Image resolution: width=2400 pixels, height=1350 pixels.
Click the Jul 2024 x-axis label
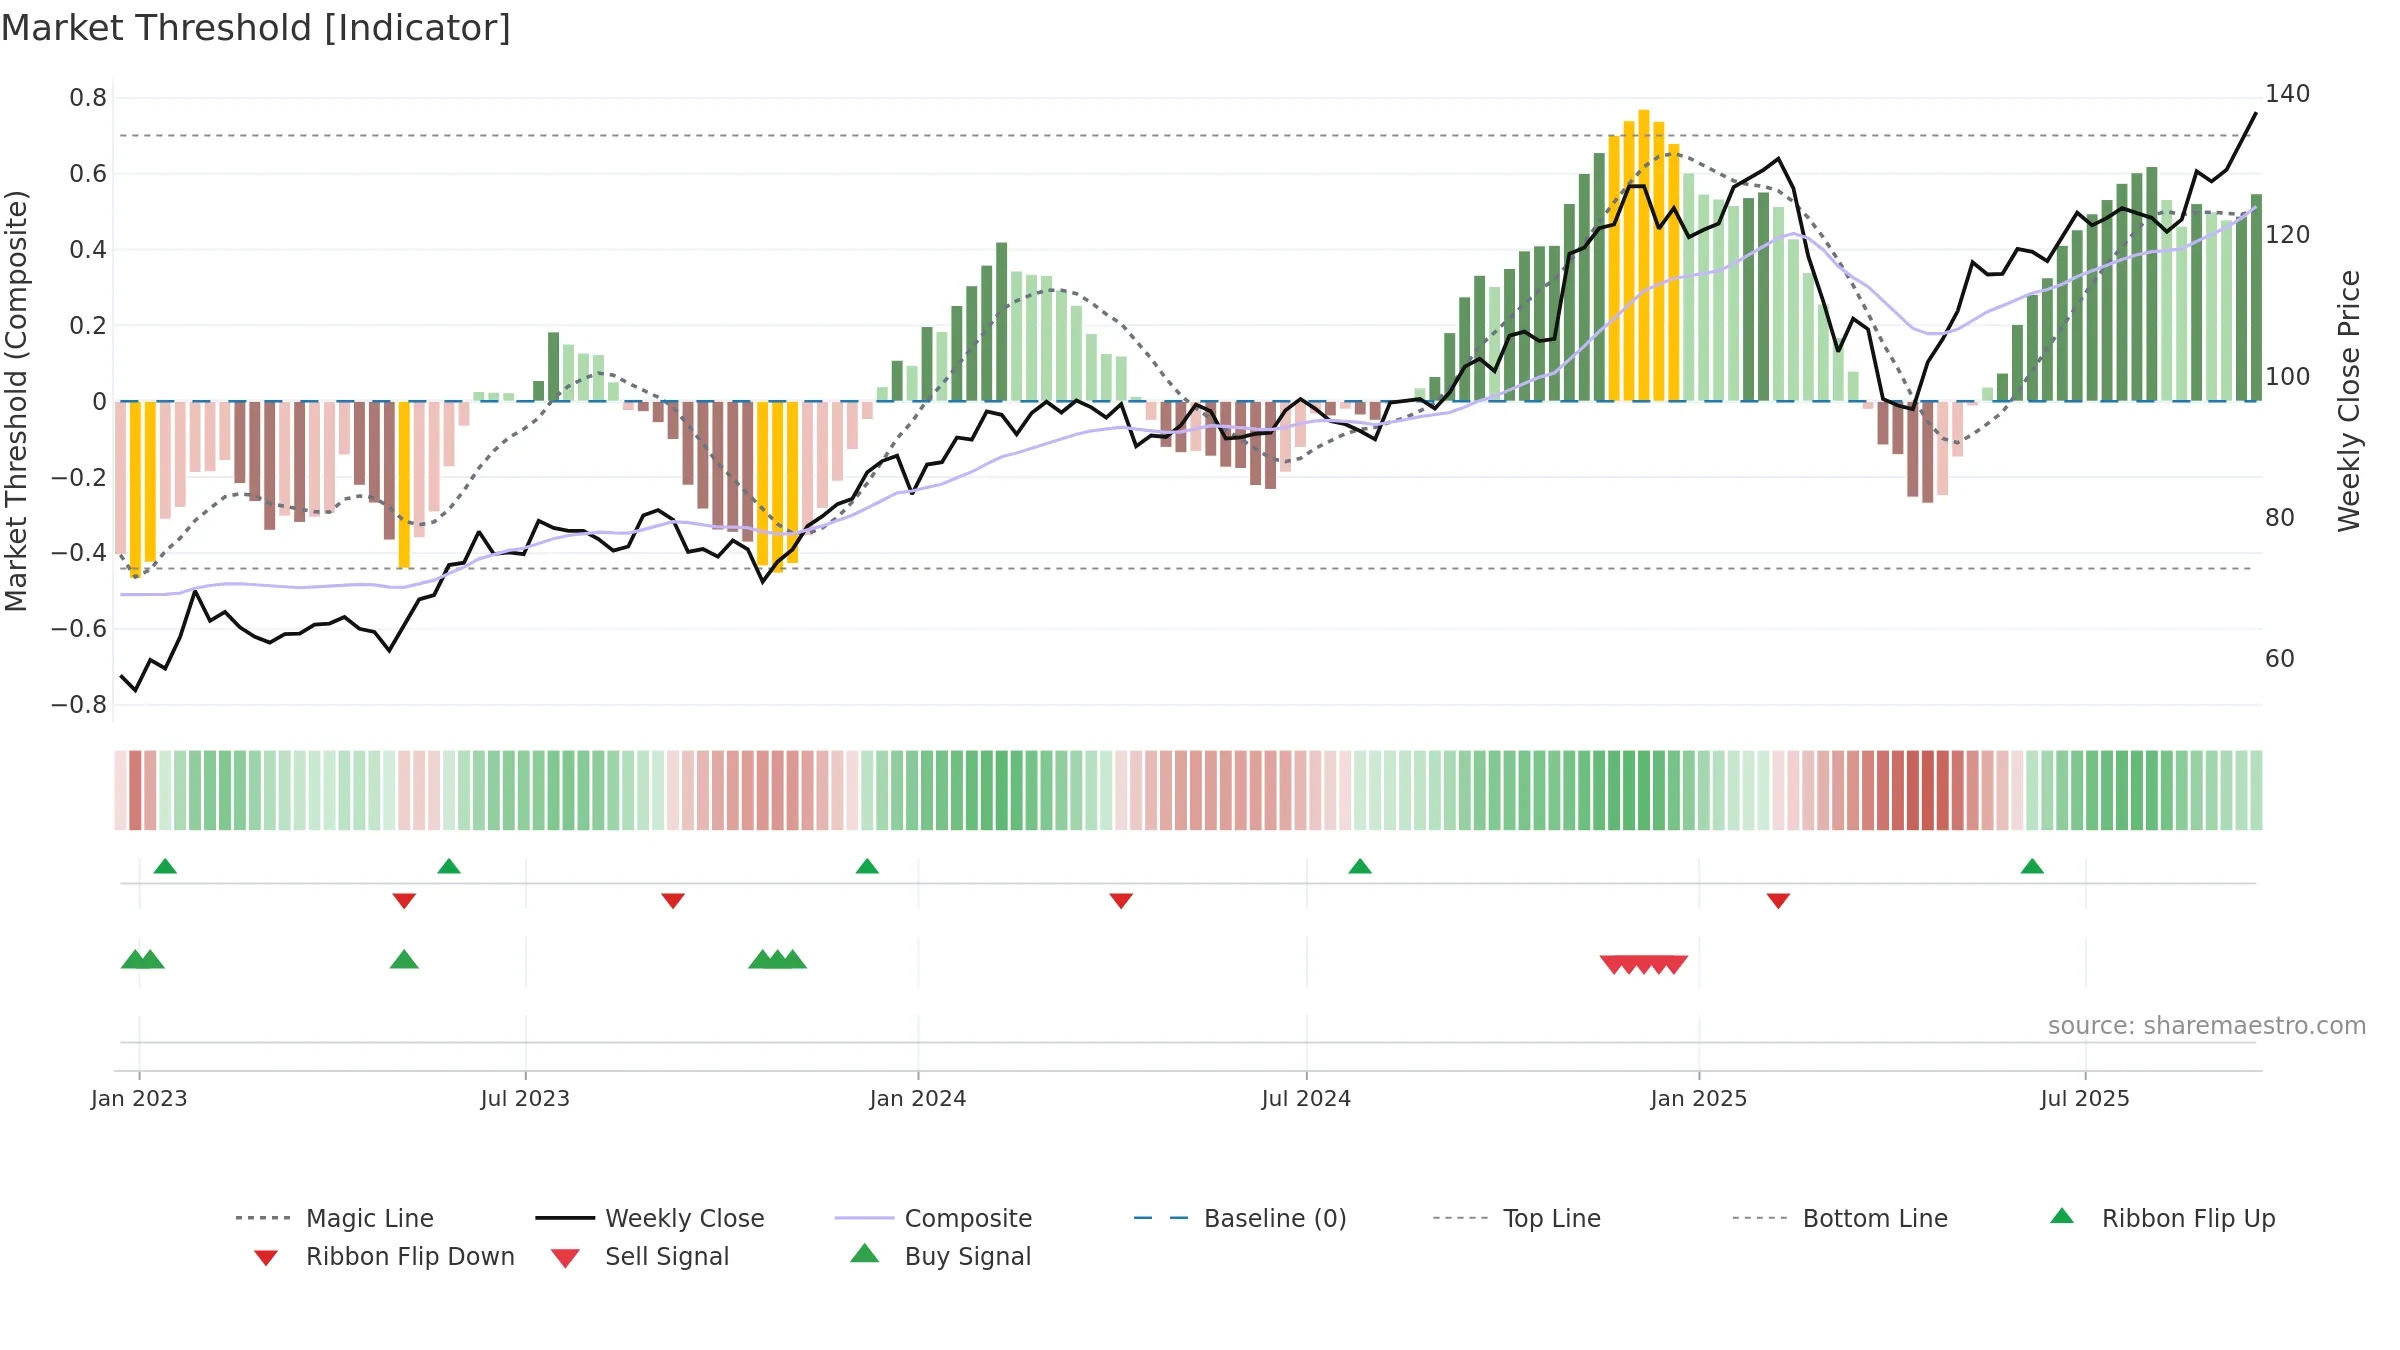pos(1306,1098)
